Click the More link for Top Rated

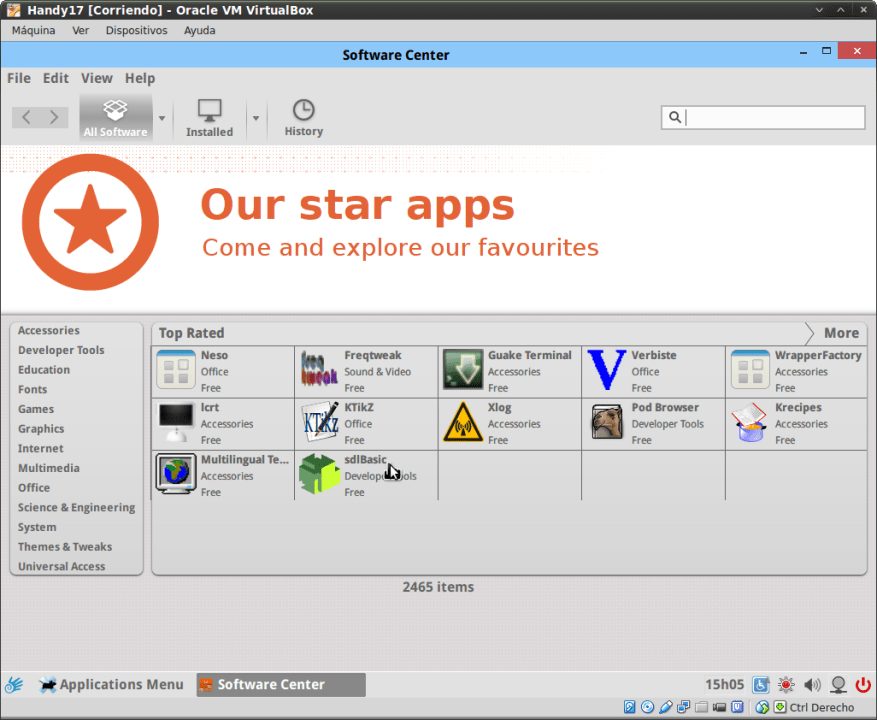[x=841, y=333]
